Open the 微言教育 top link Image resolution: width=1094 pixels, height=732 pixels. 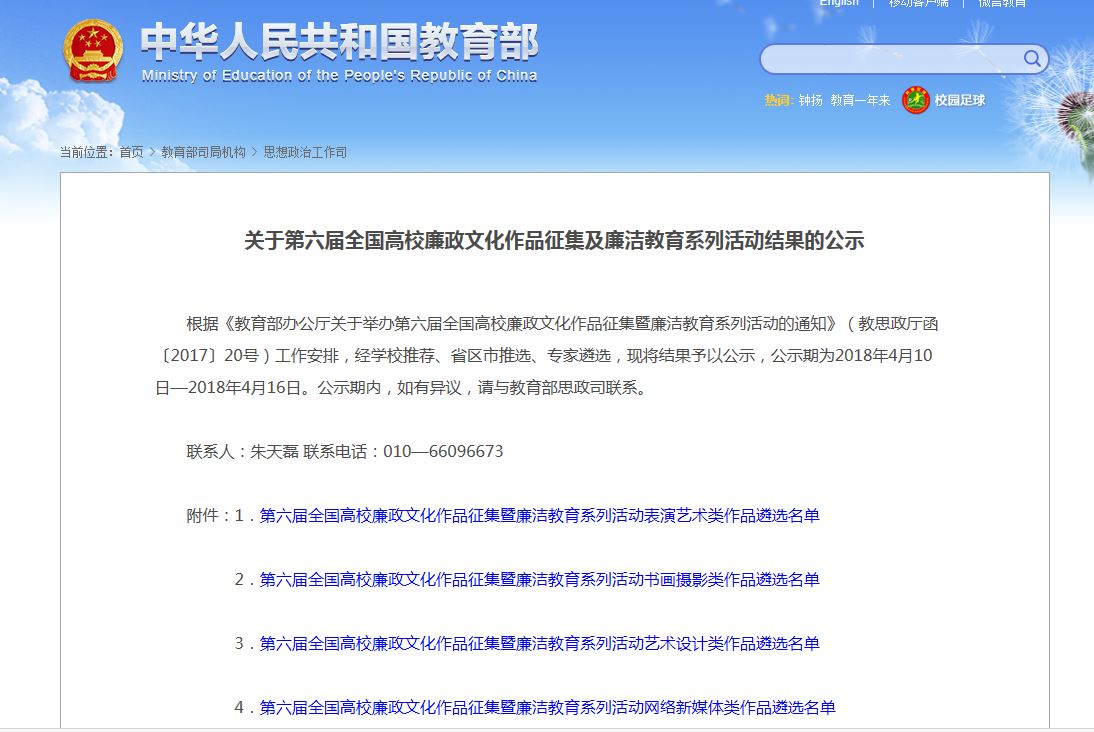pyautogui.click(x=1001, y=3)
